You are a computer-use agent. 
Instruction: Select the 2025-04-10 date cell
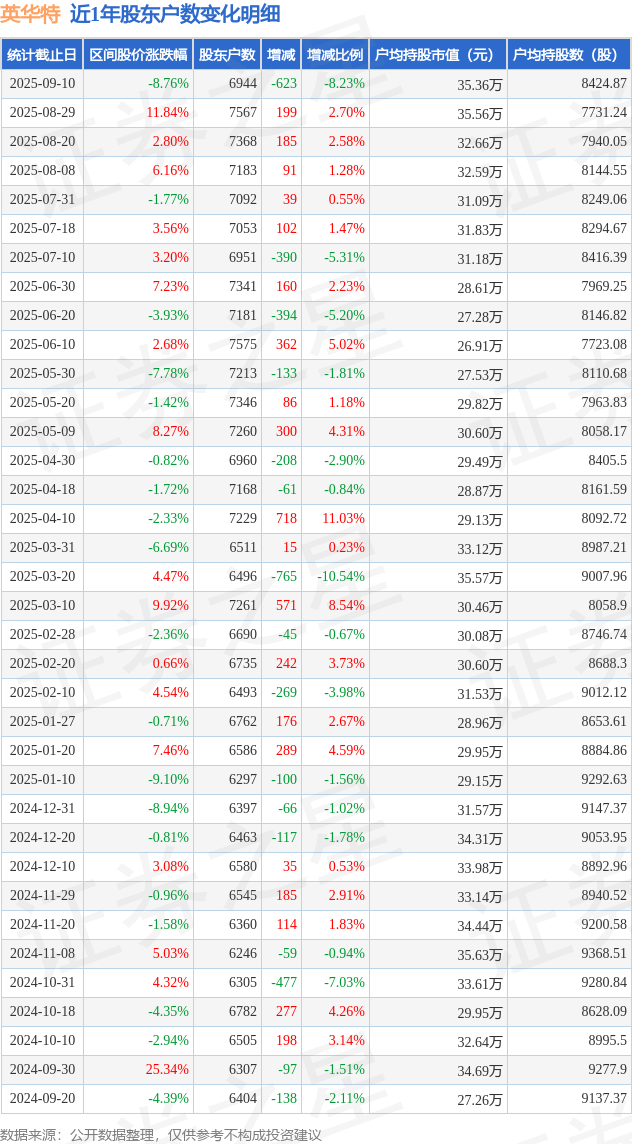(42, 517)
